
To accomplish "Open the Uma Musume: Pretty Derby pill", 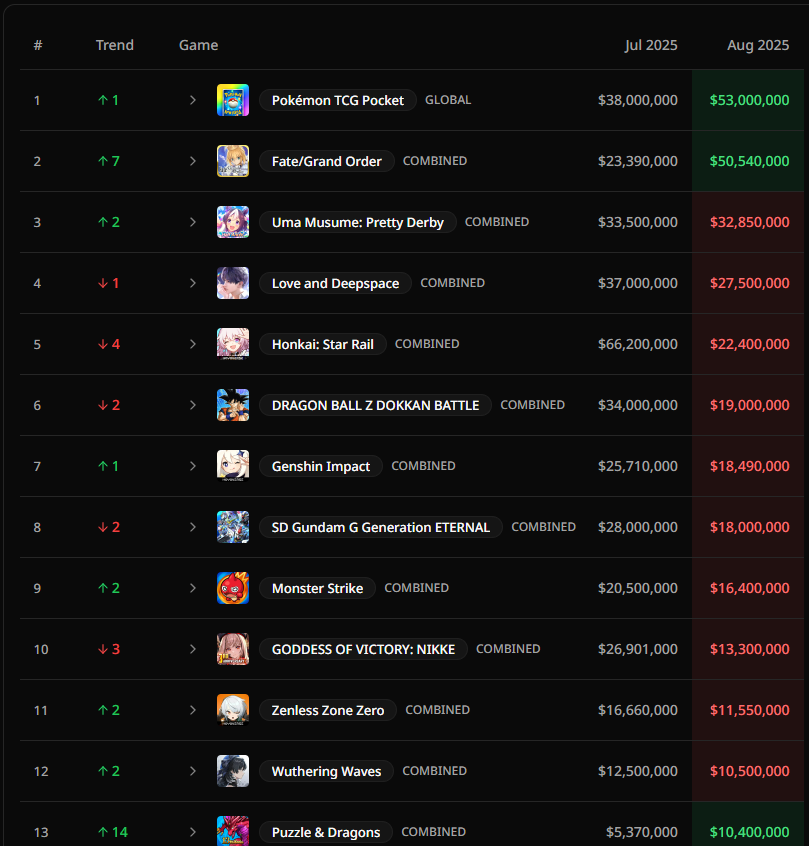I will 358,222.
